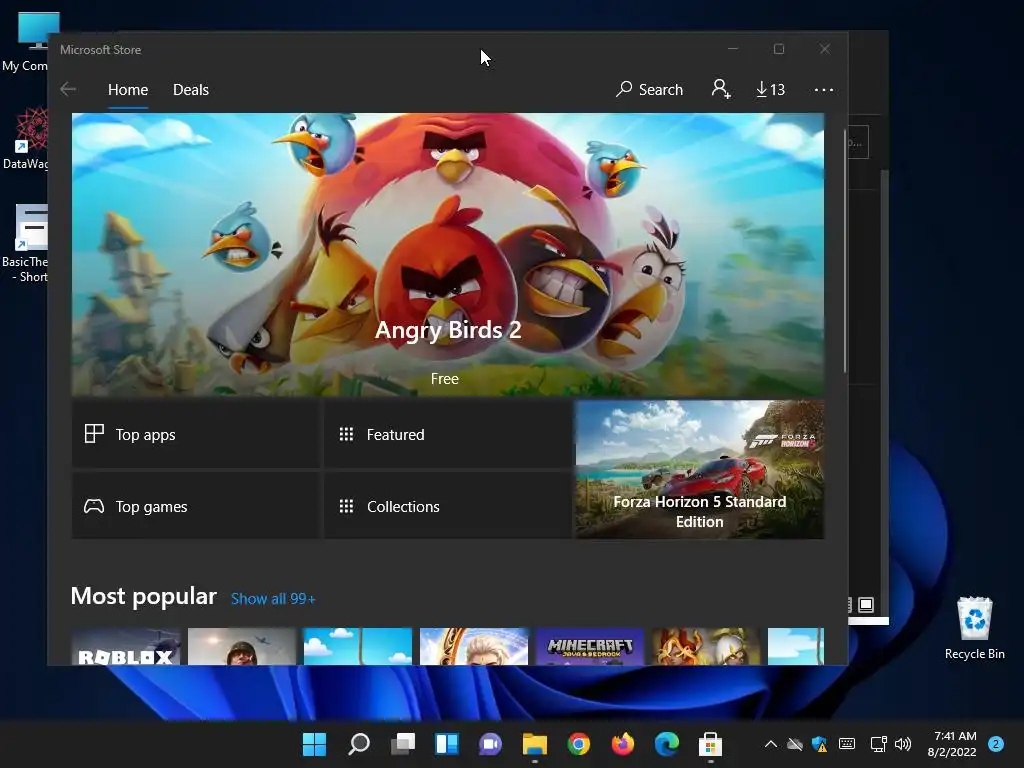Viewport: 1024px width, 768px height.
Task: Select the Recycle Bin desktop icon
Action: 974,628
